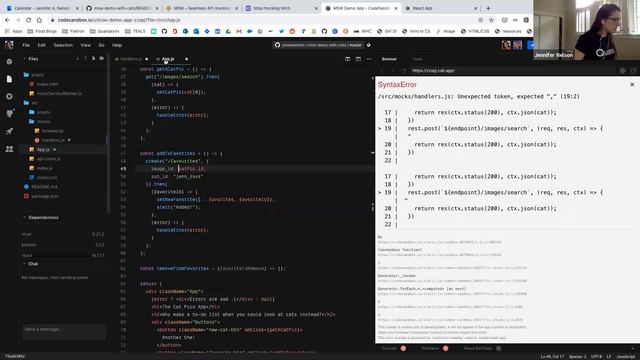The image size is (640, 360).
Task: Open the Food Blogs bookmark folder
Action: tap(42, 31)
